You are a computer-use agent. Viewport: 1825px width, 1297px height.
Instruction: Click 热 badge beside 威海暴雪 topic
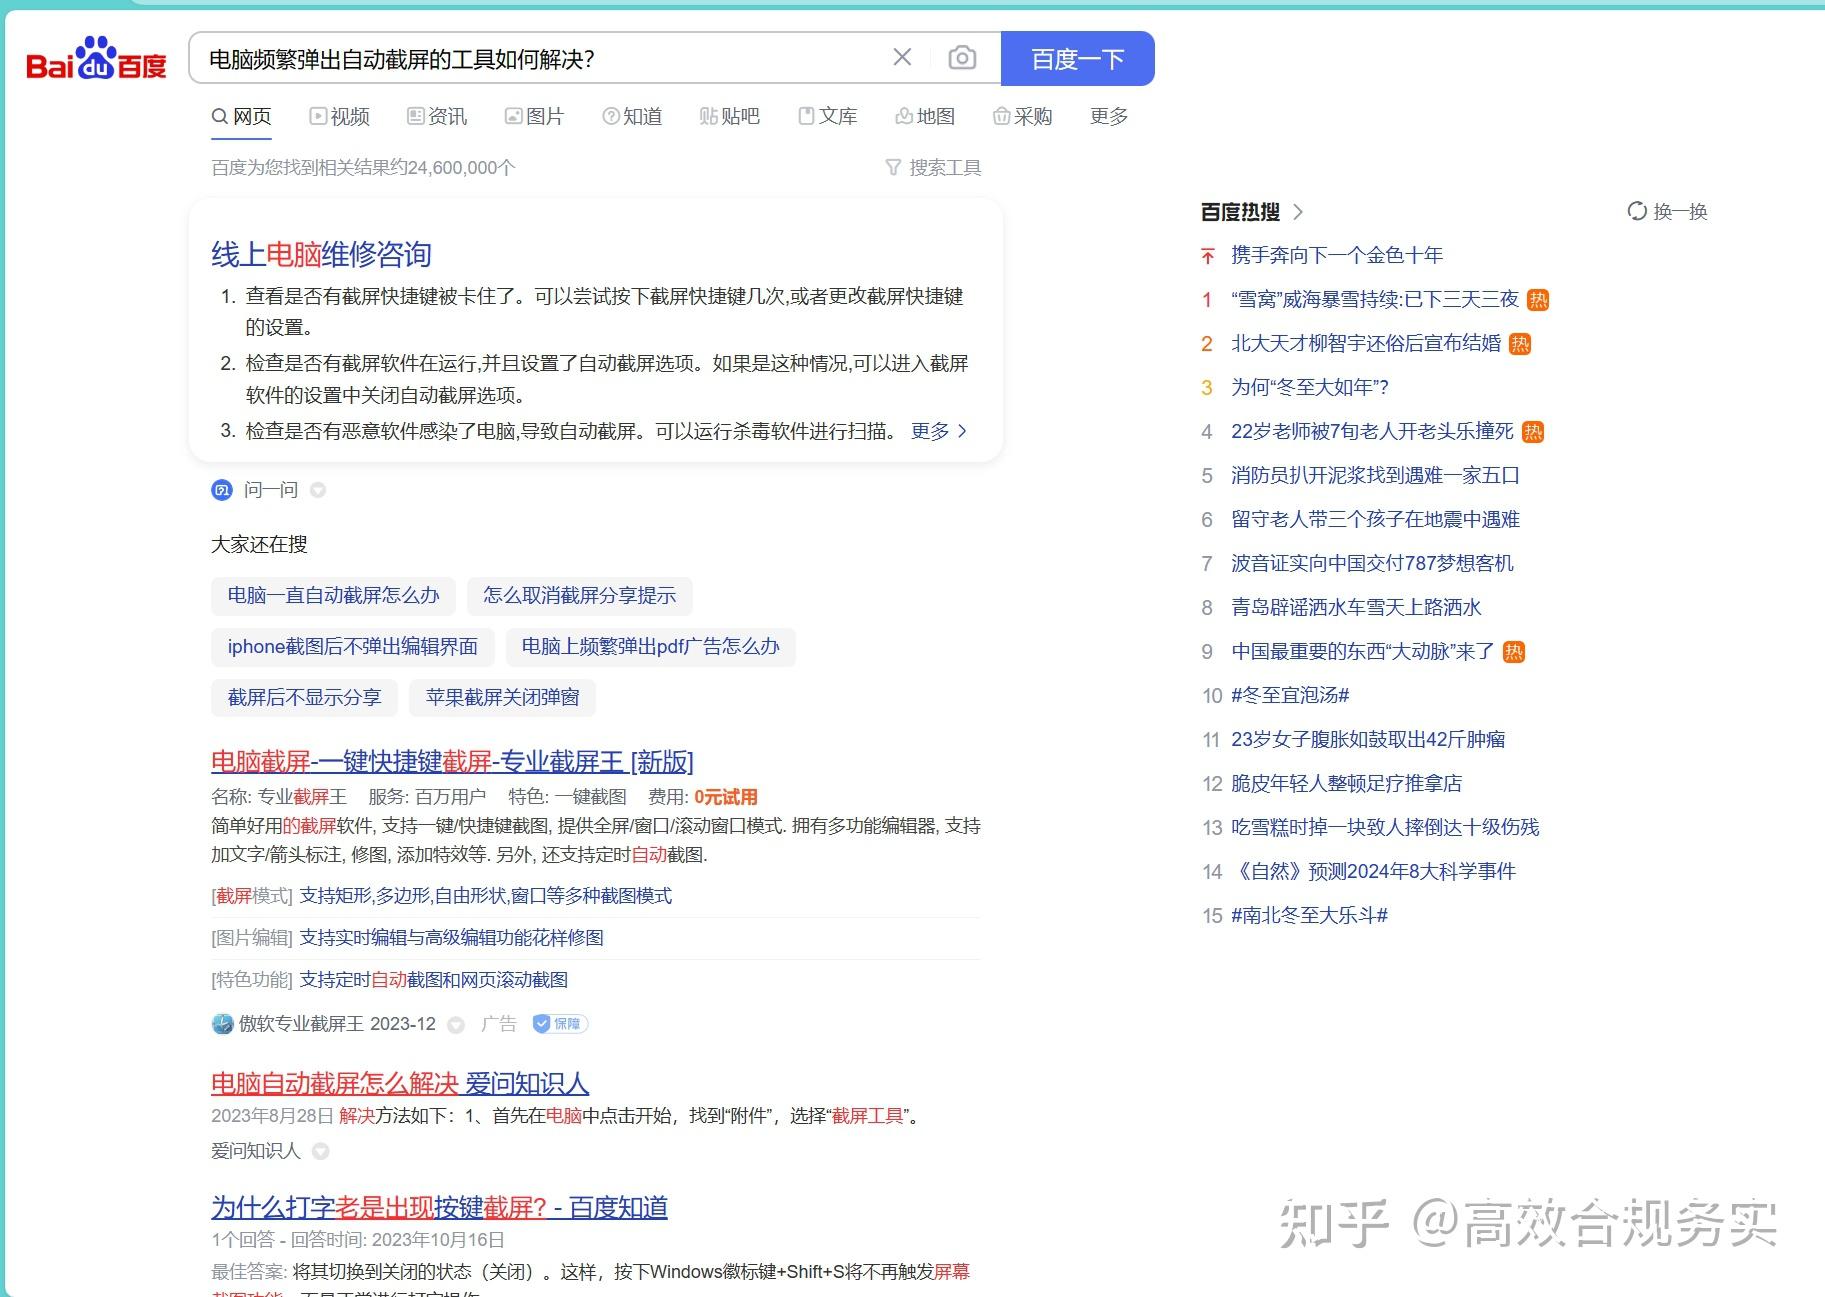pos(1539,300)
